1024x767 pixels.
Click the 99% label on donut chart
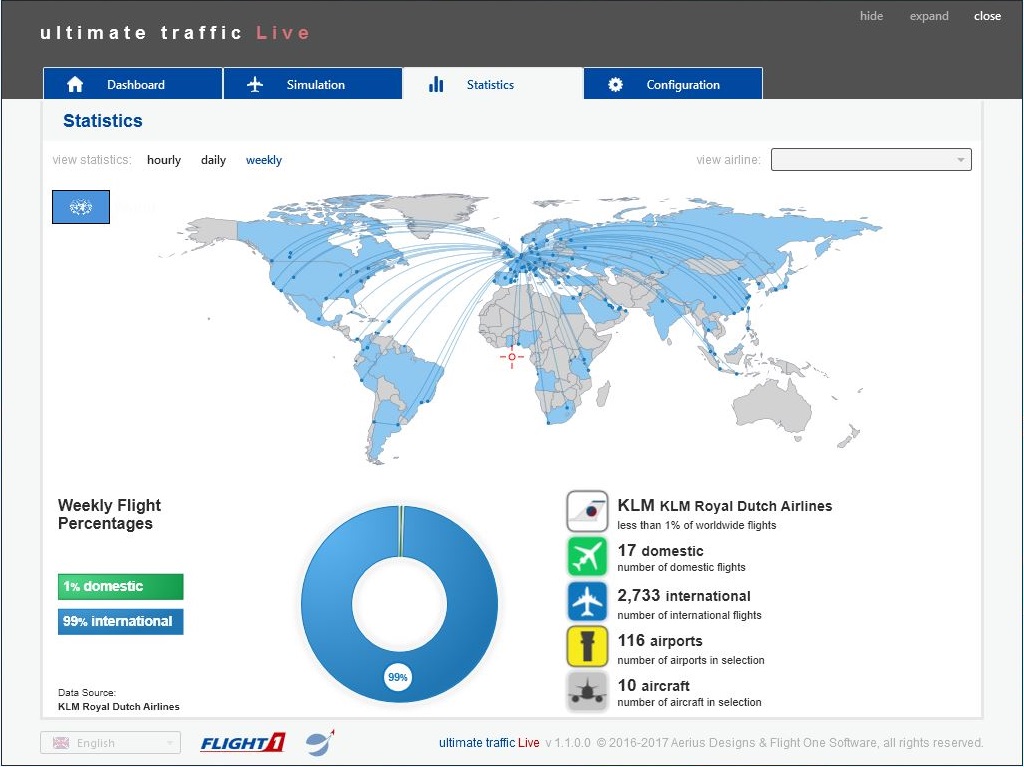[398, 677]
